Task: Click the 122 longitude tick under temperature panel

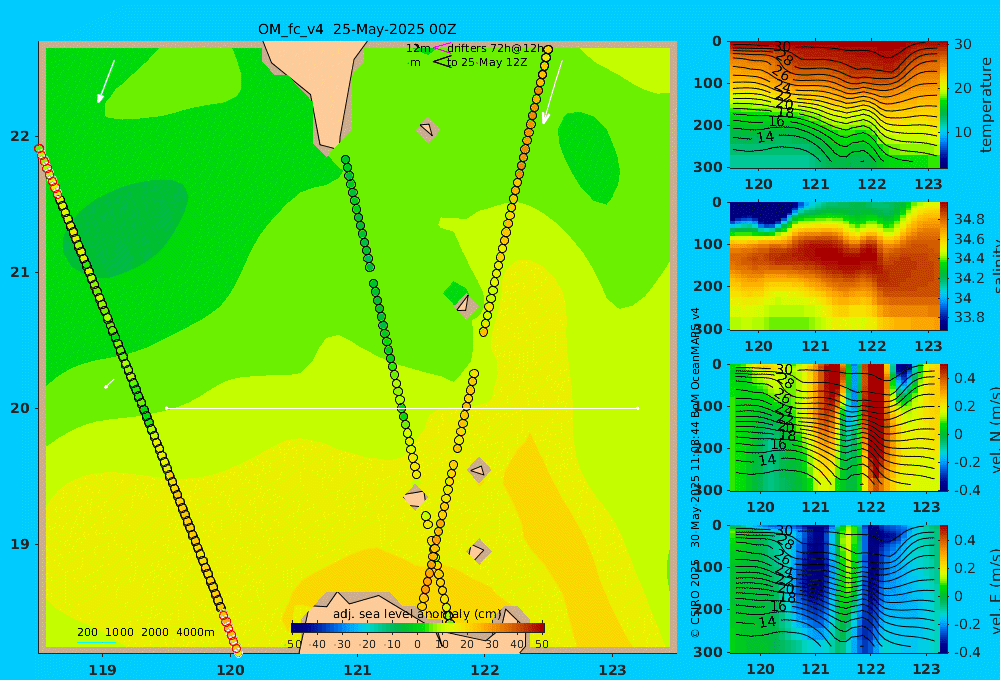Action: tap(871, 184)
